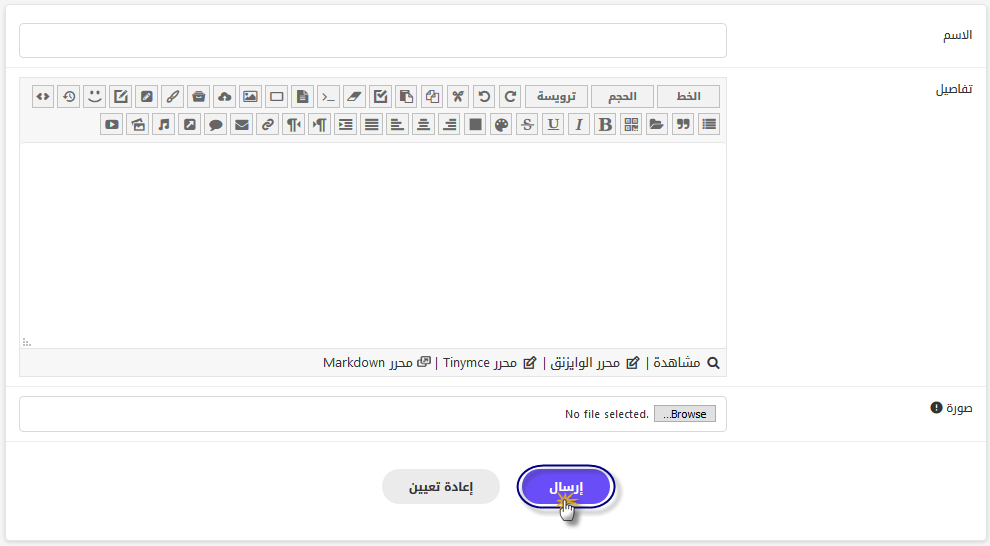990x546 pixels.
Task: Insert hyperlink with the chain icon
Action: coord(267,124)
